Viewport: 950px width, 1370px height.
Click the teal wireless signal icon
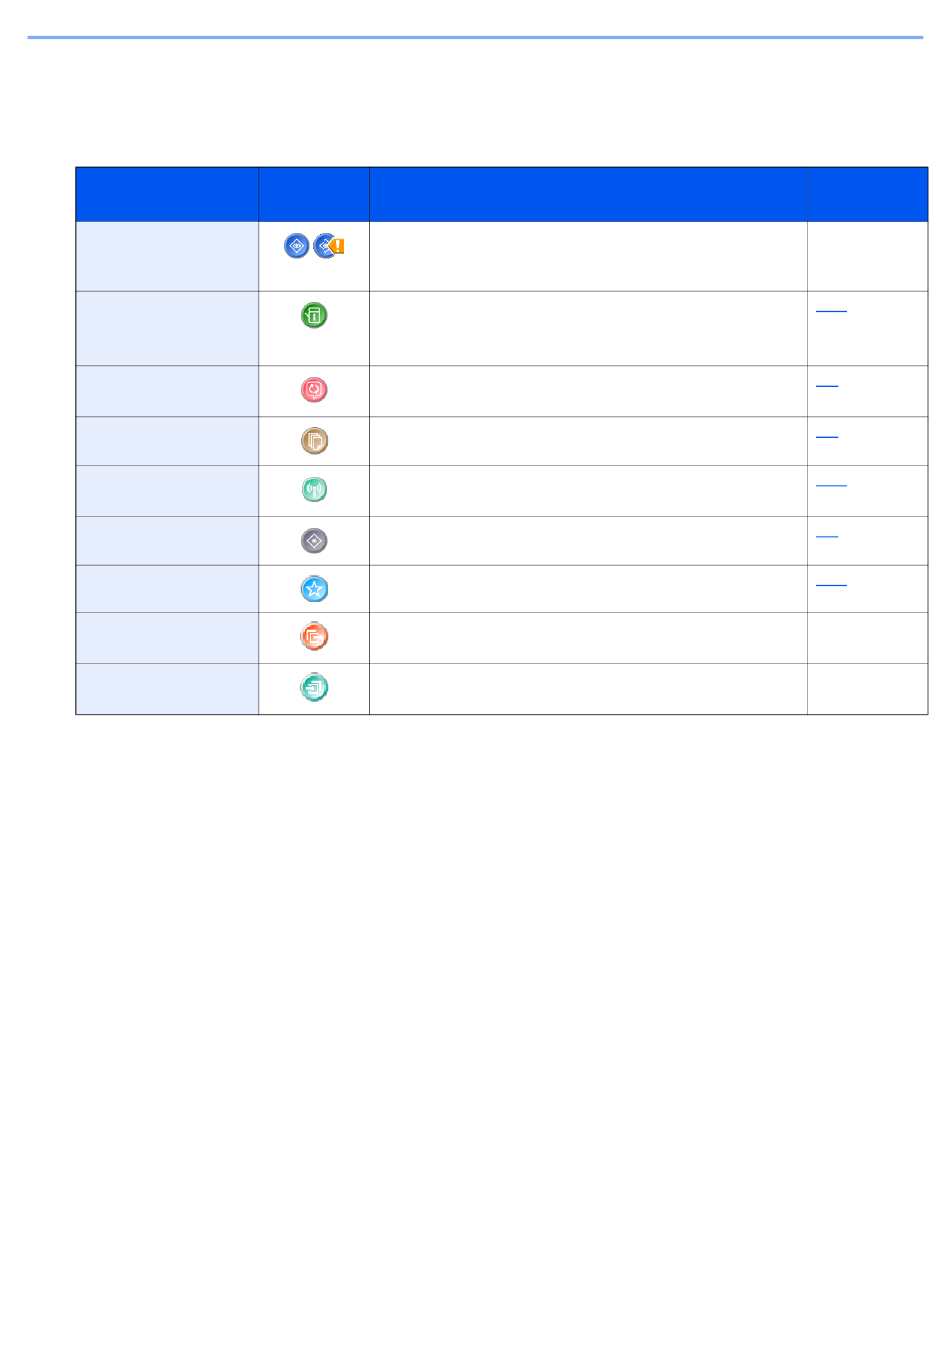click(x=314, y=490)
